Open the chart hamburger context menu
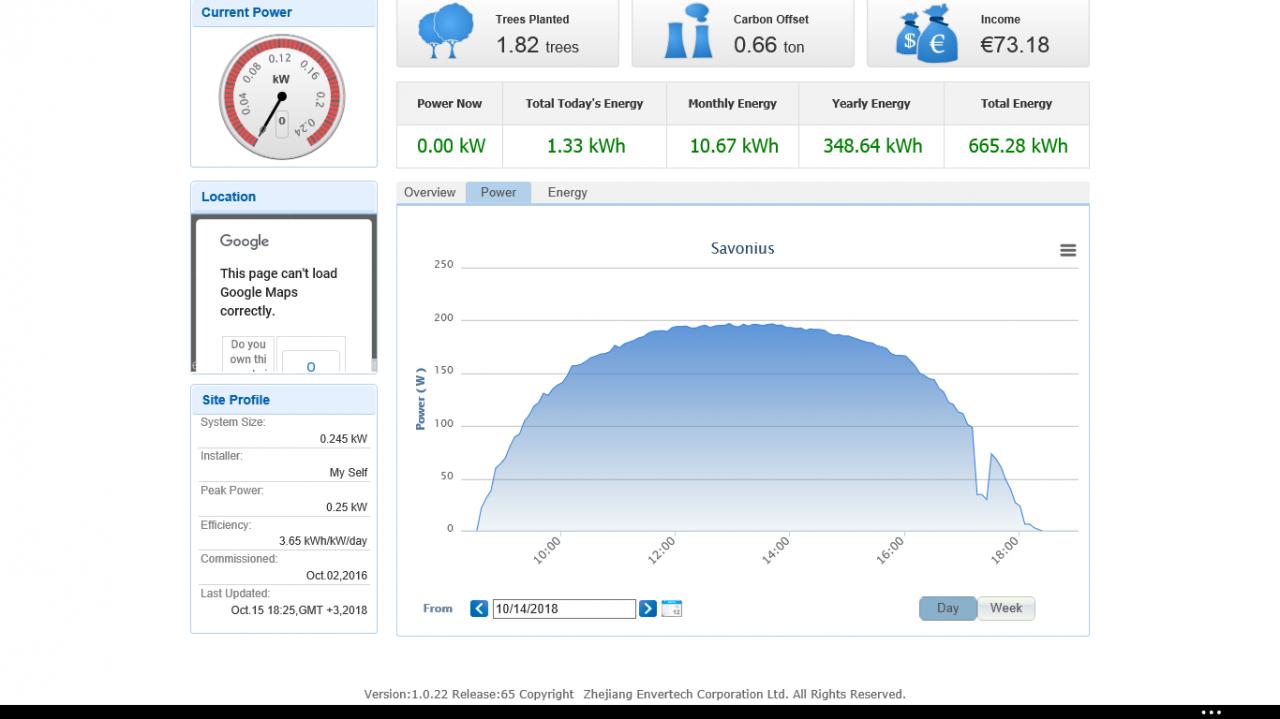Screen dimensions: 1280x719 point(1068,250)
